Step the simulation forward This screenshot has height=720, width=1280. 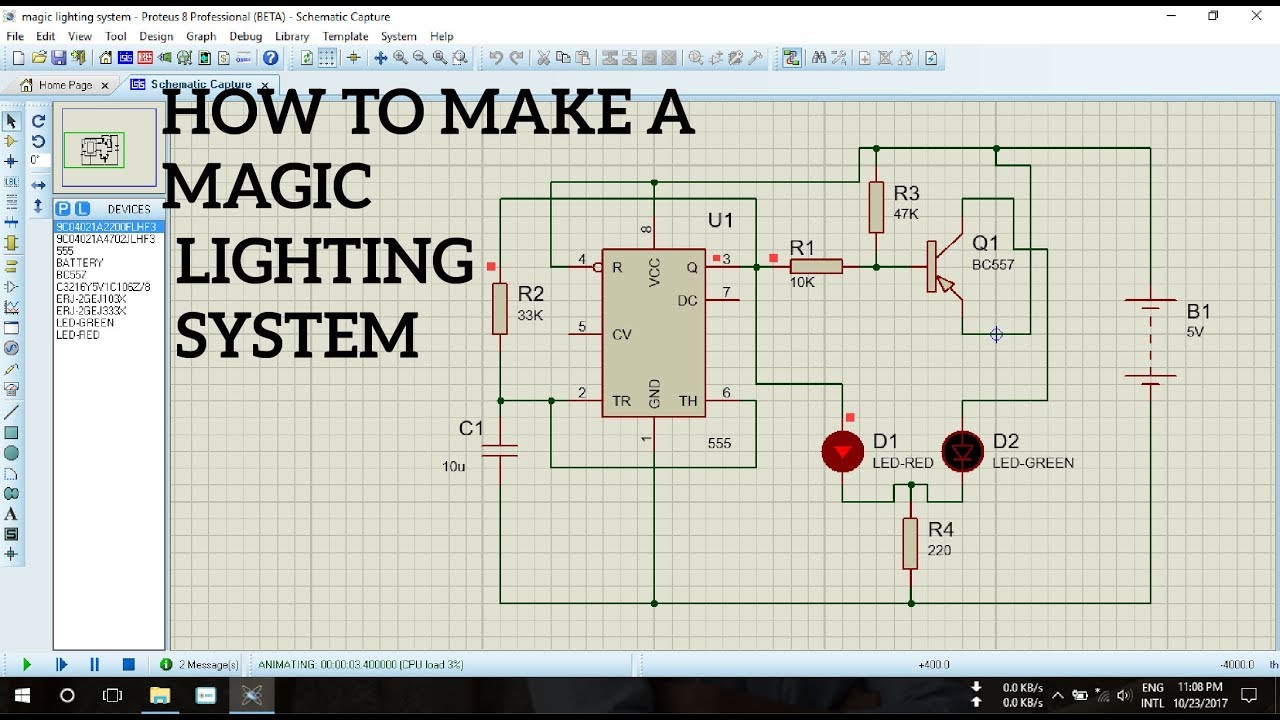pos(61,664)
